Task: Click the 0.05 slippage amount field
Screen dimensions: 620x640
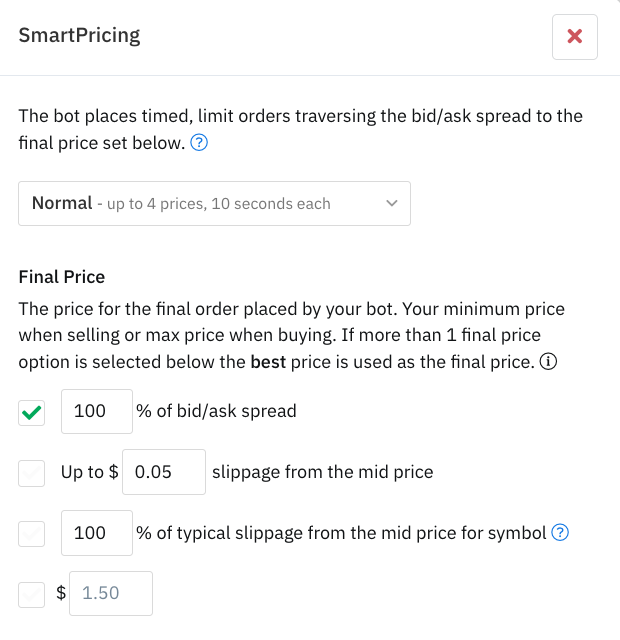Action: [163, 472]
